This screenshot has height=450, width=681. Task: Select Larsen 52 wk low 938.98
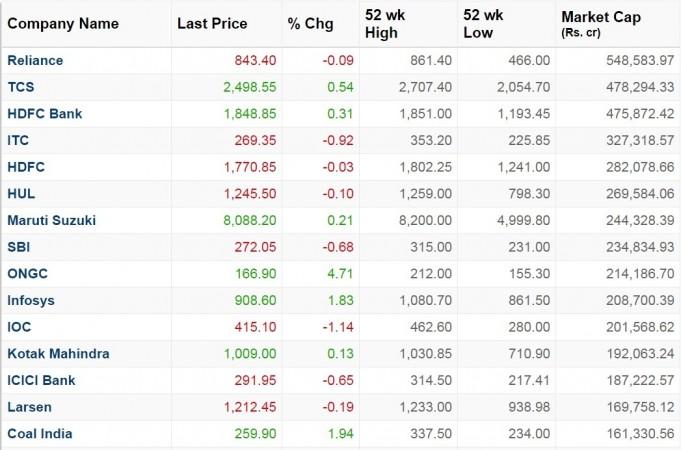click(529, 407)
